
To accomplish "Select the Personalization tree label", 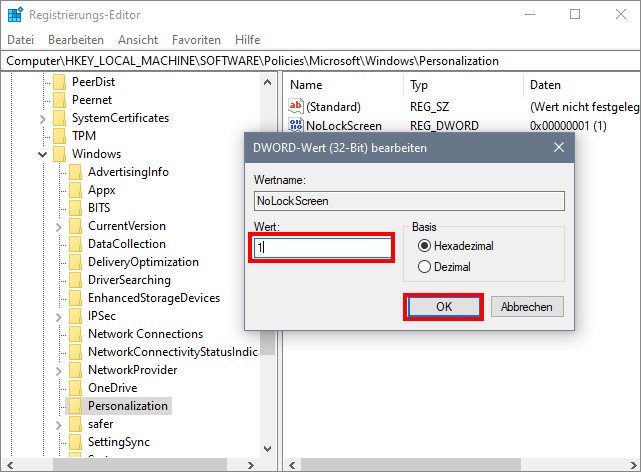I will 128,406.
